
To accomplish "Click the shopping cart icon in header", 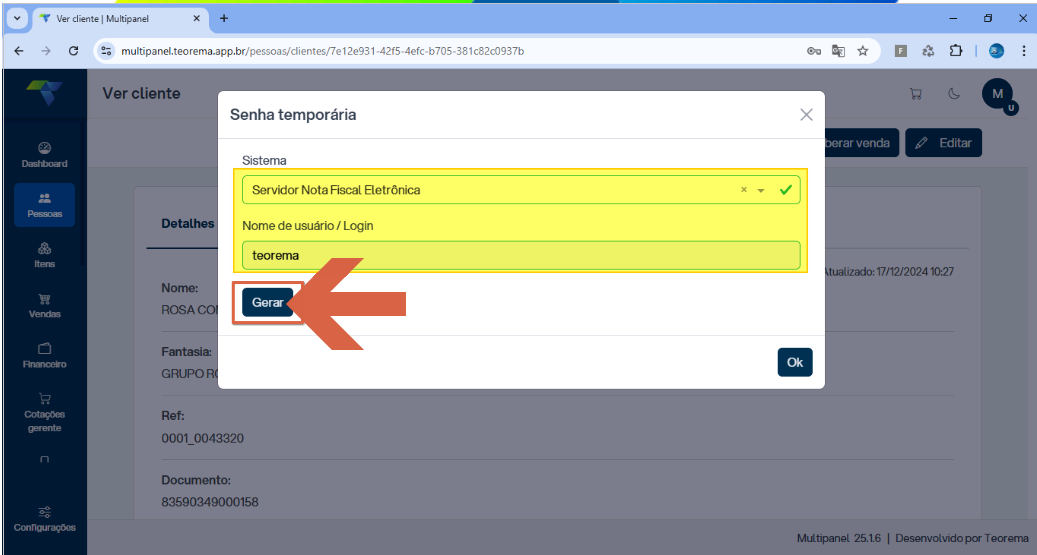I will [x=915, y=94].
